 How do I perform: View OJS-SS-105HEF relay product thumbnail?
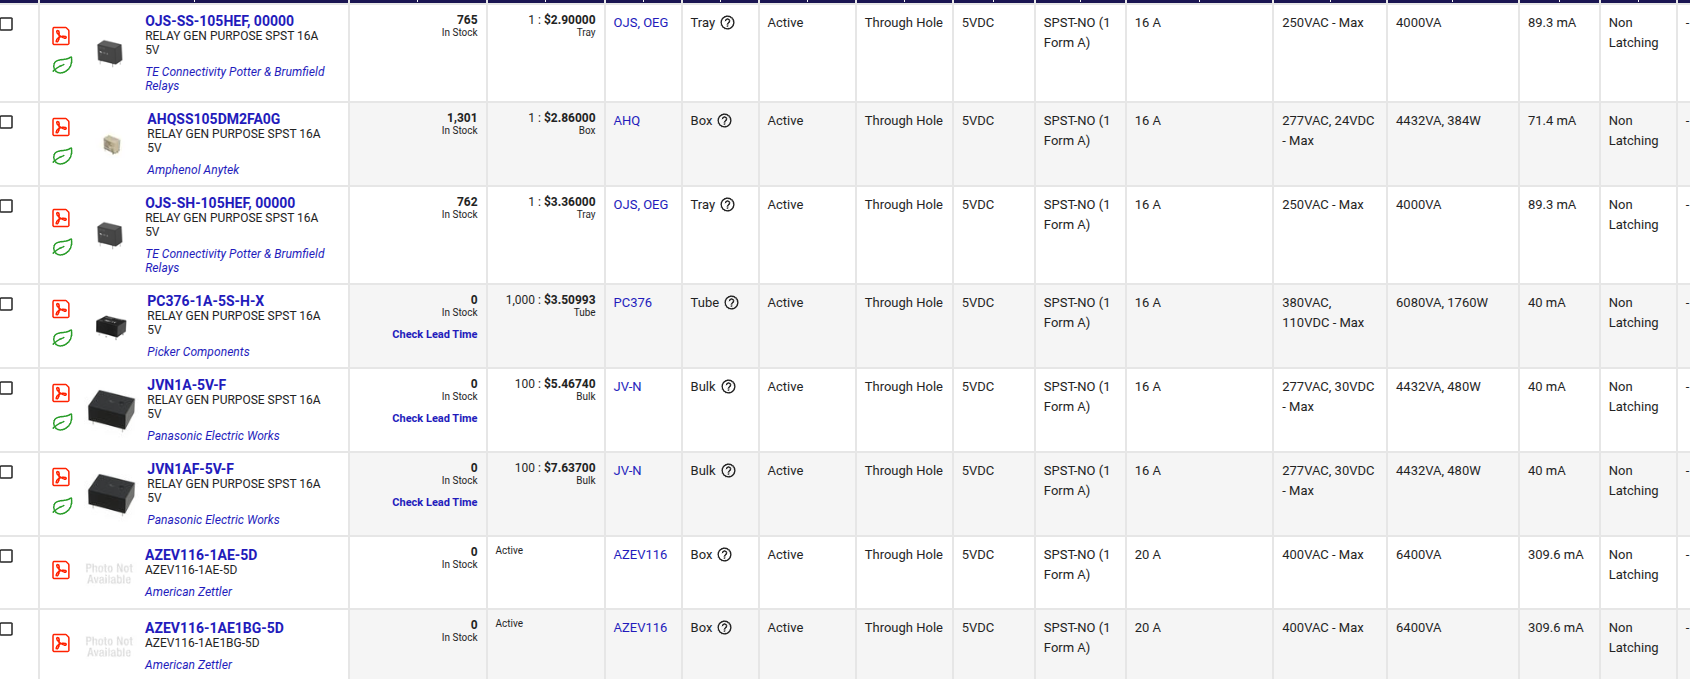coord(109,52)
